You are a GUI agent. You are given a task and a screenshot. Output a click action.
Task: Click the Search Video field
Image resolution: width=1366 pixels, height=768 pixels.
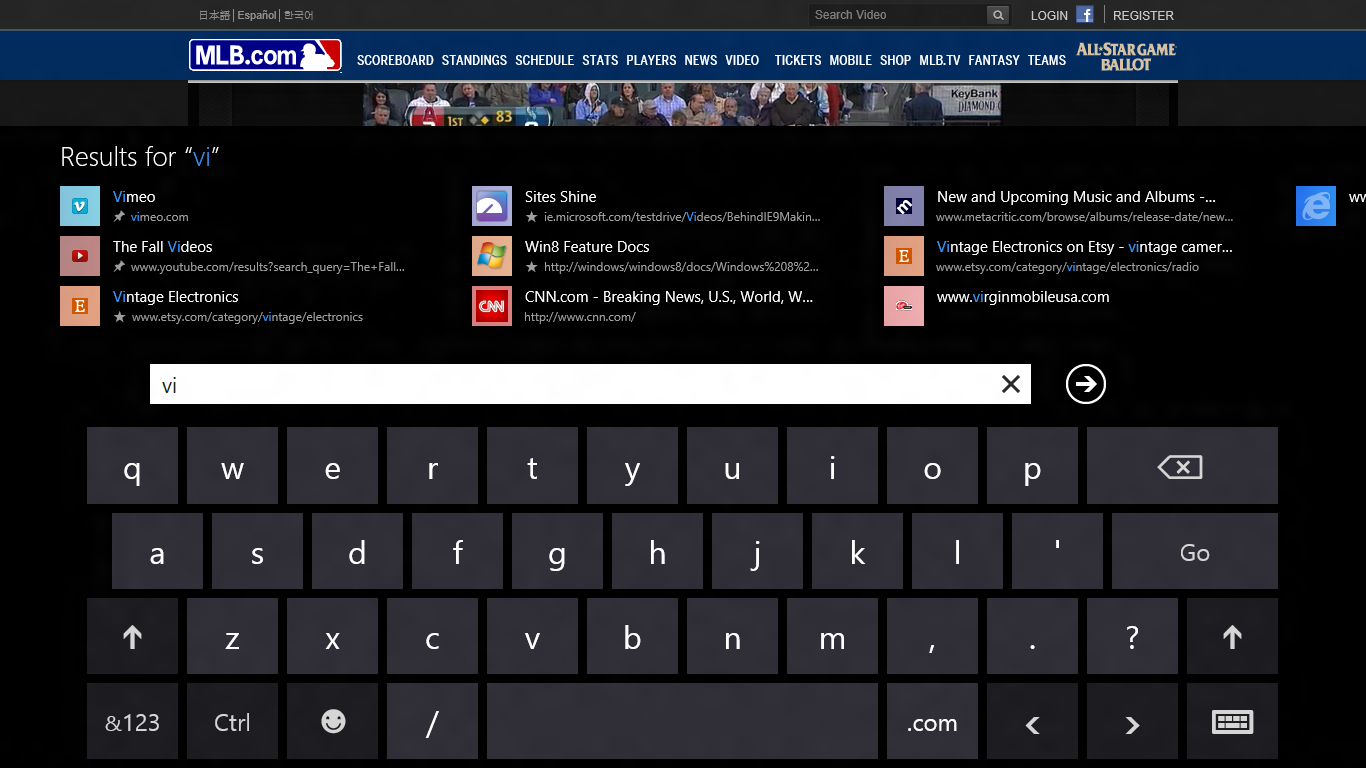pyautogui.click(x=898, y=15)
